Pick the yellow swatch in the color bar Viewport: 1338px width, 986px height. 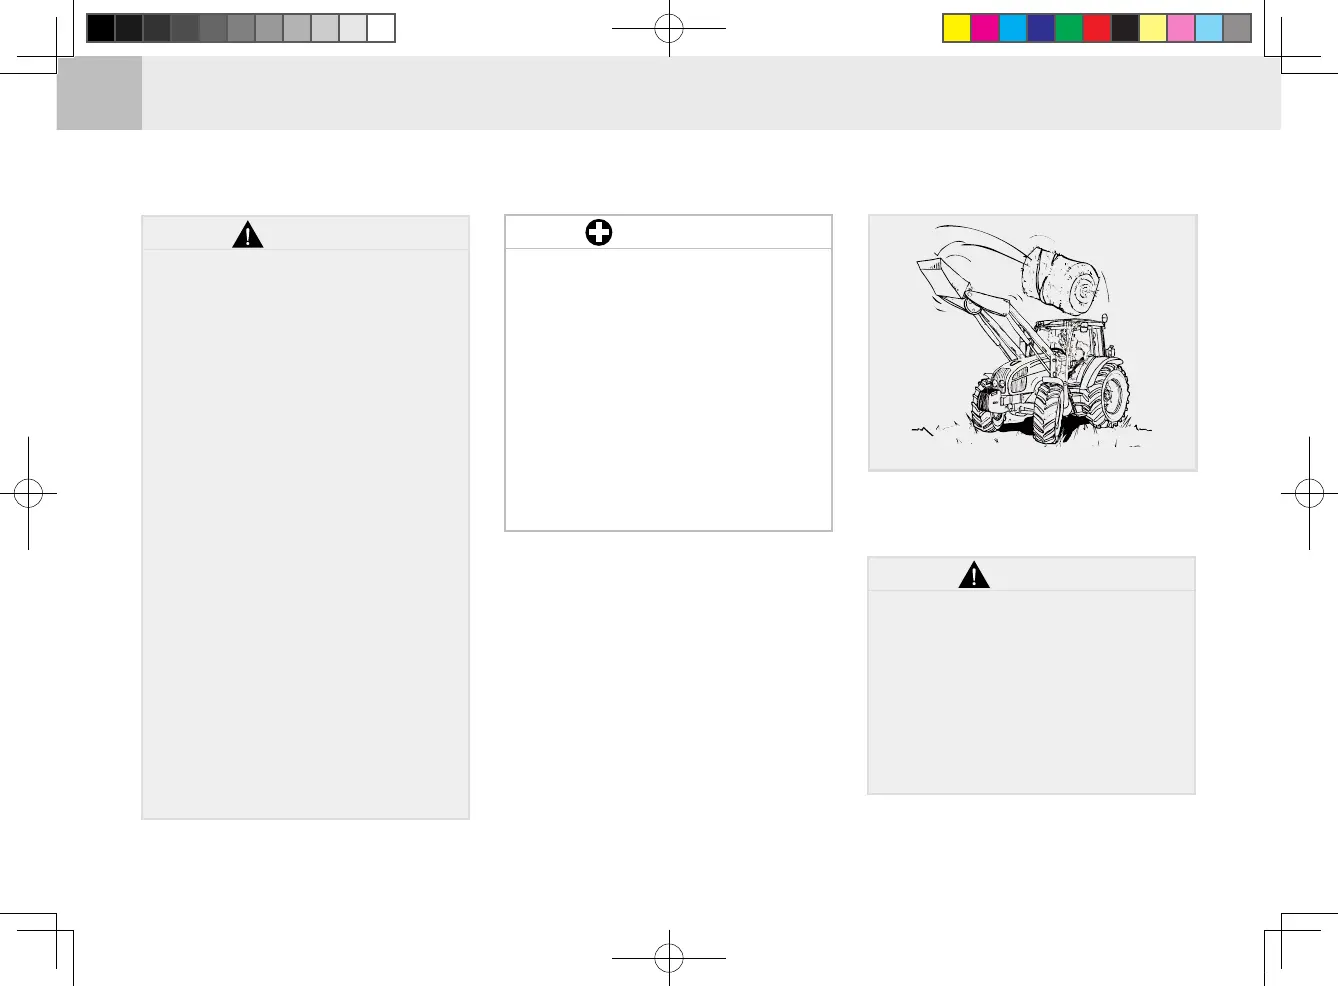click(x=957, y=28)
